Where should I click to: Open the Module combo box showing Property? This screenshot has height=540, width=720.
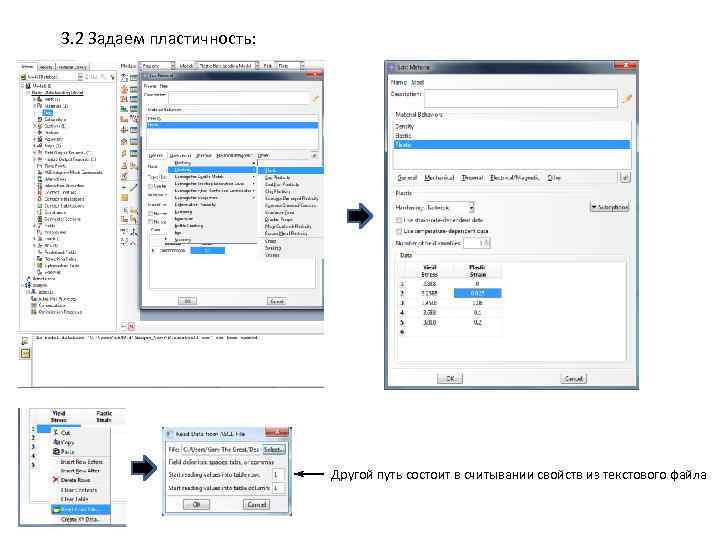(157, 66)
